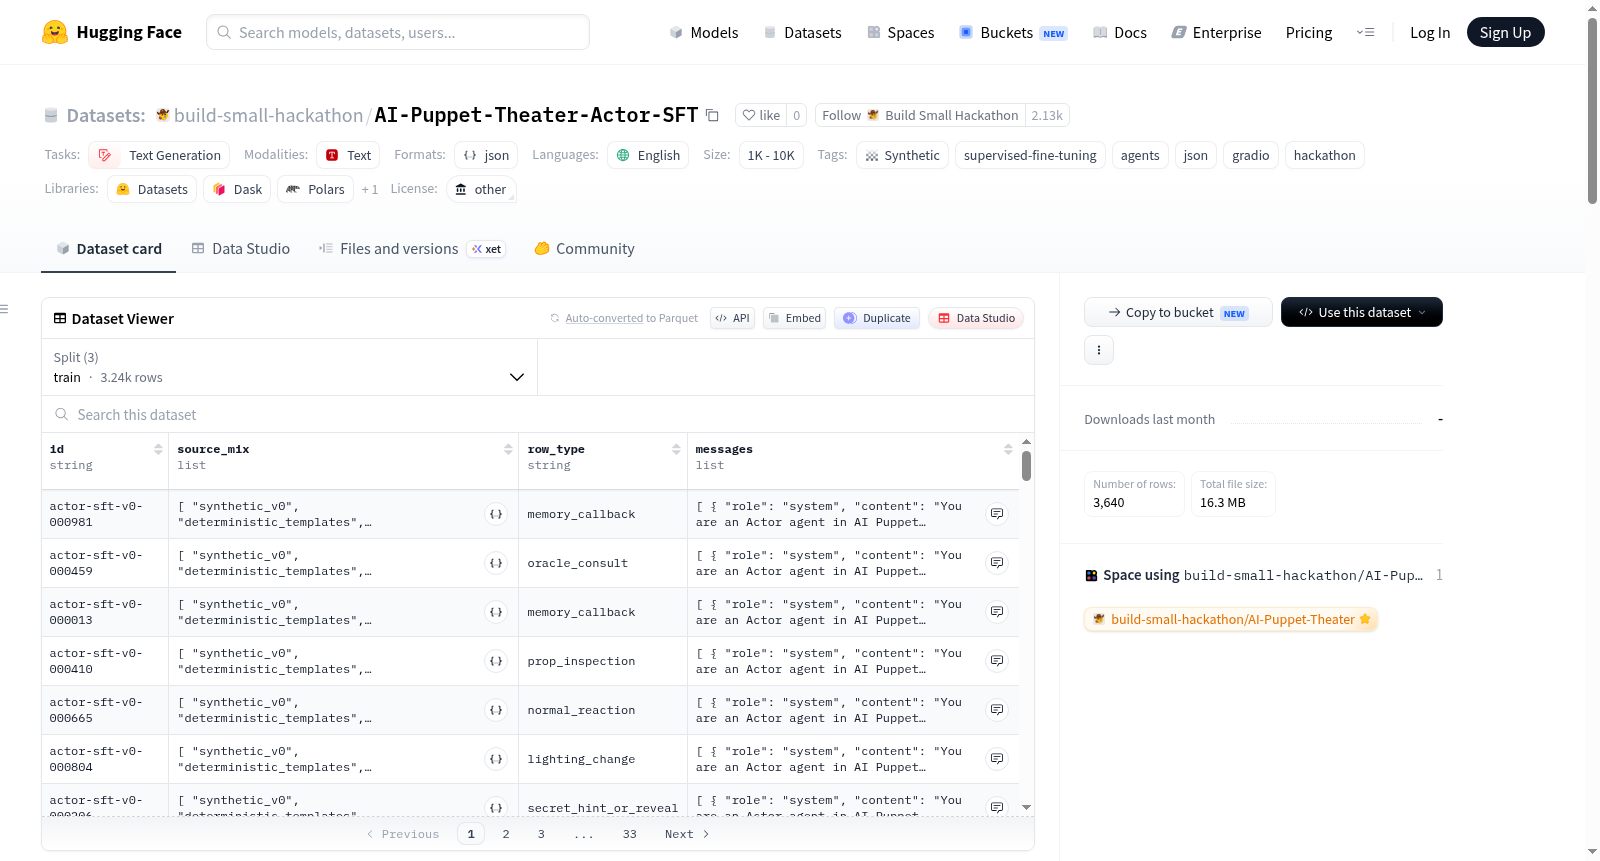Open Docs in the top navigation
Image resolution: width=1600 pixels, height=861 pixels.
(x=1119, y=32)
